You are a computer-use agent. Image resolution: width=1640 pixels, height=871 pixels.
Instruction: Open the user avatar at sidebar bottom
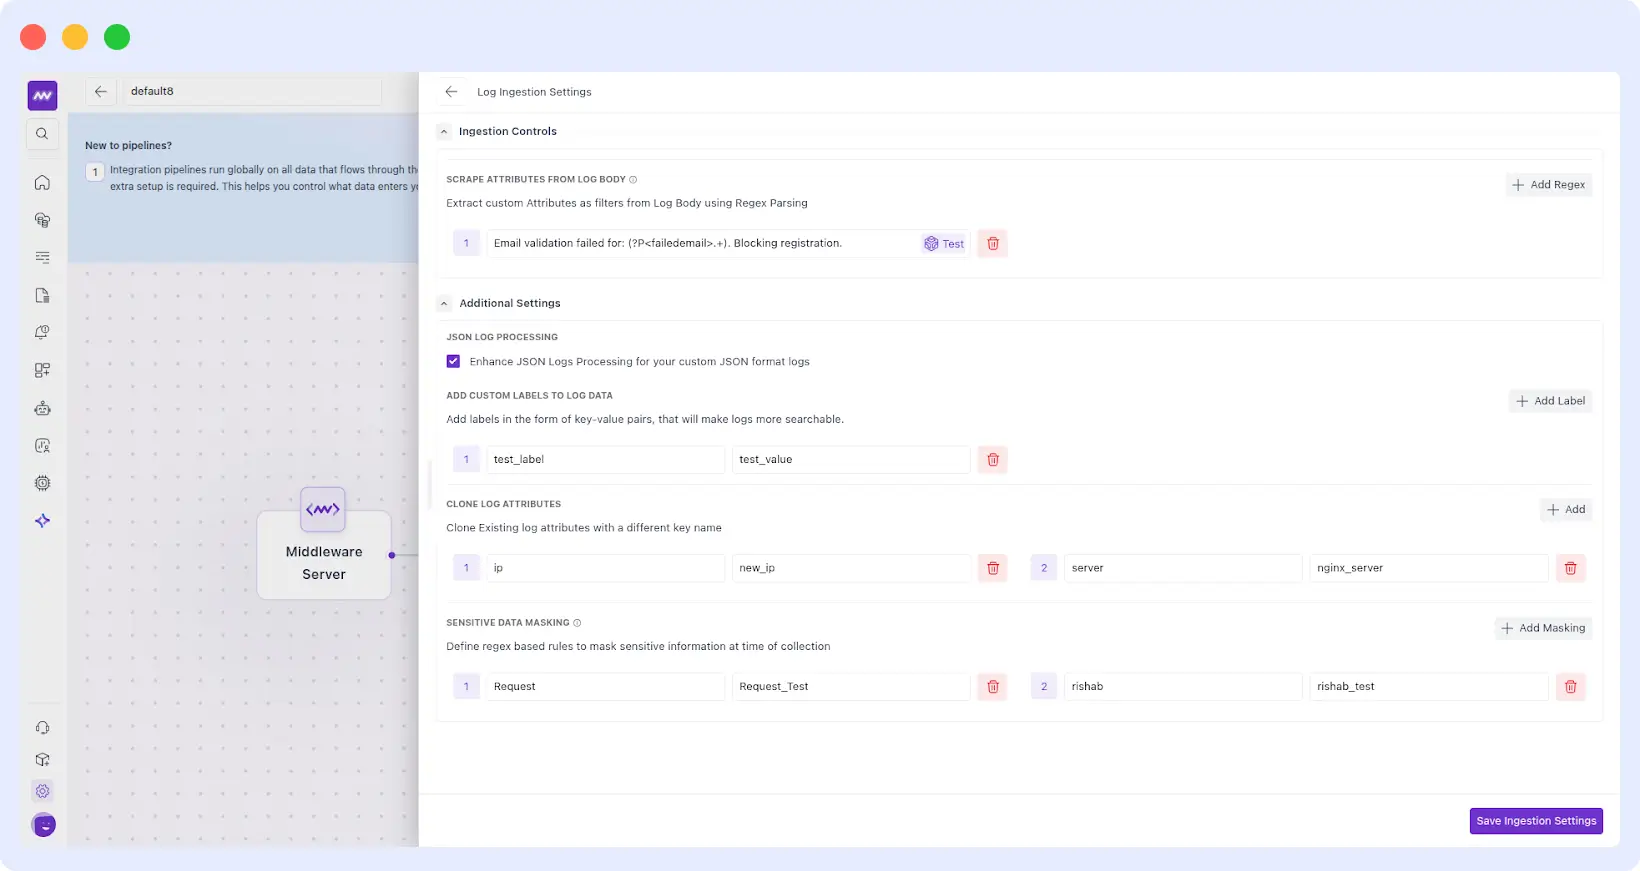pyautogui.click(x=43, y=825)
